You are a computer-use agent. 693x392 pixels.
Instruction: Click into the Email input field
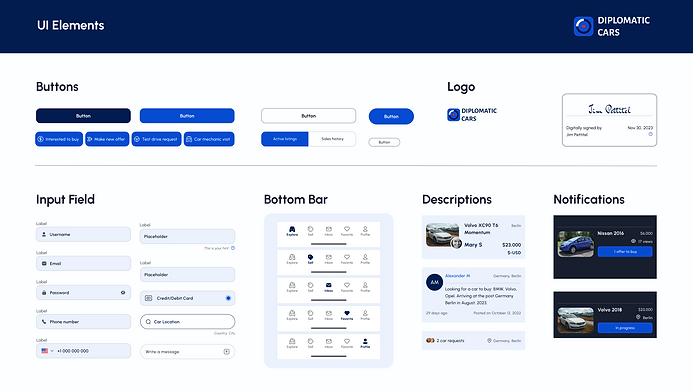click(84, 263)
